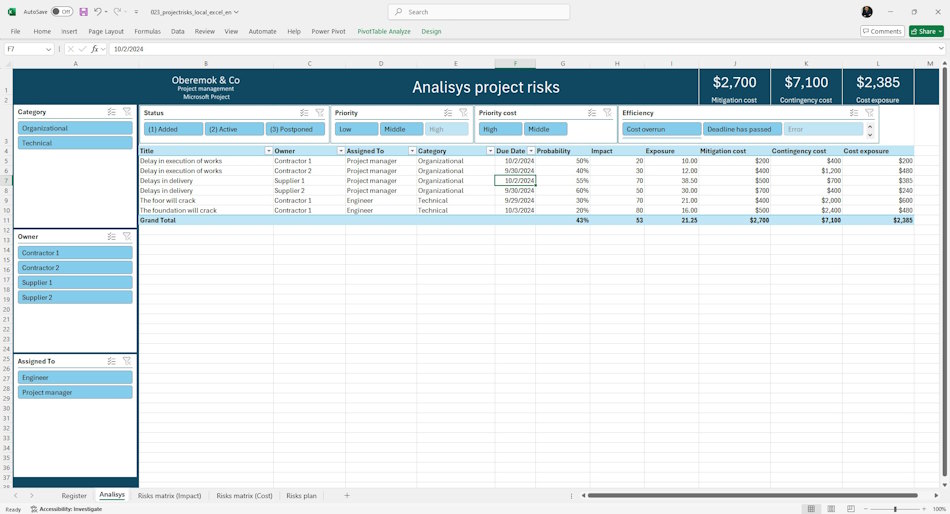Clear filter on Priority cost slicer
This screenshot has width=950, height=514.
pyautogui.click(x=607, y=113)
